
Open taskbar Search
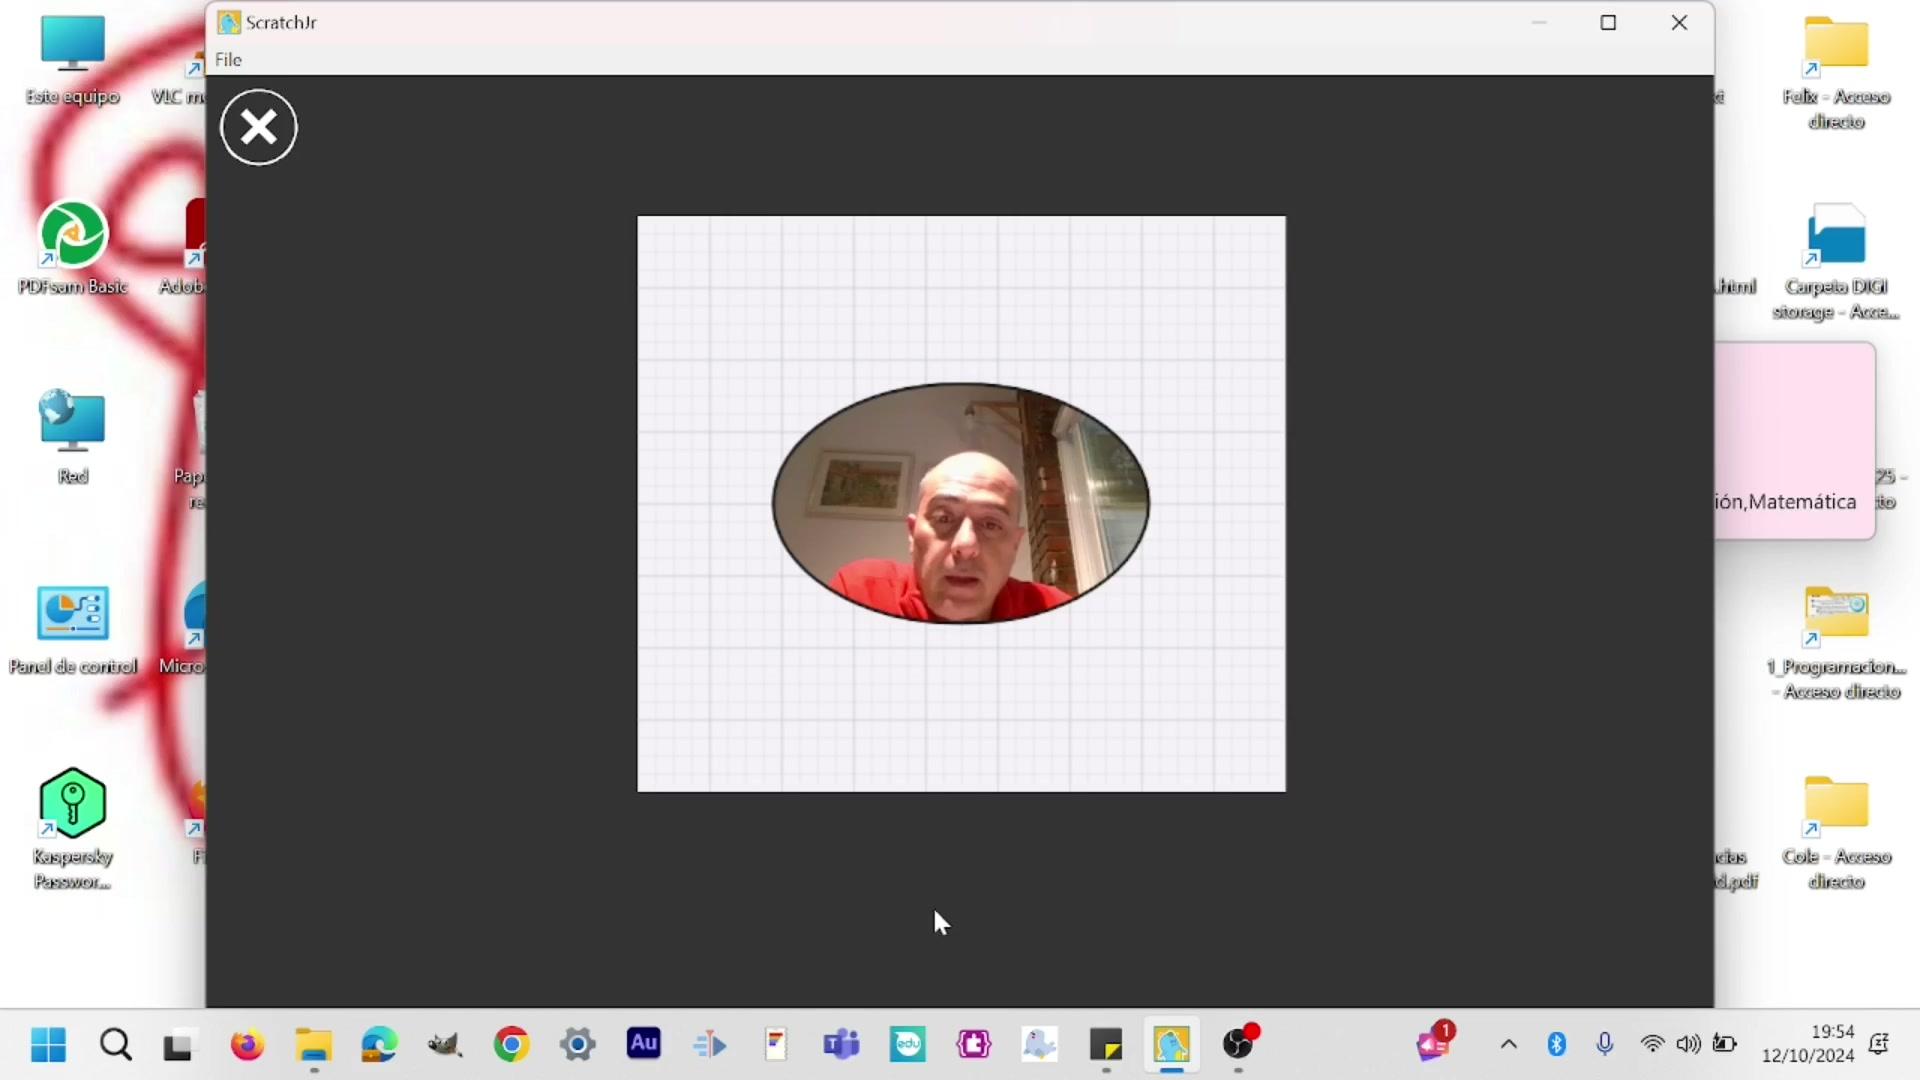tap(115, 1045)
